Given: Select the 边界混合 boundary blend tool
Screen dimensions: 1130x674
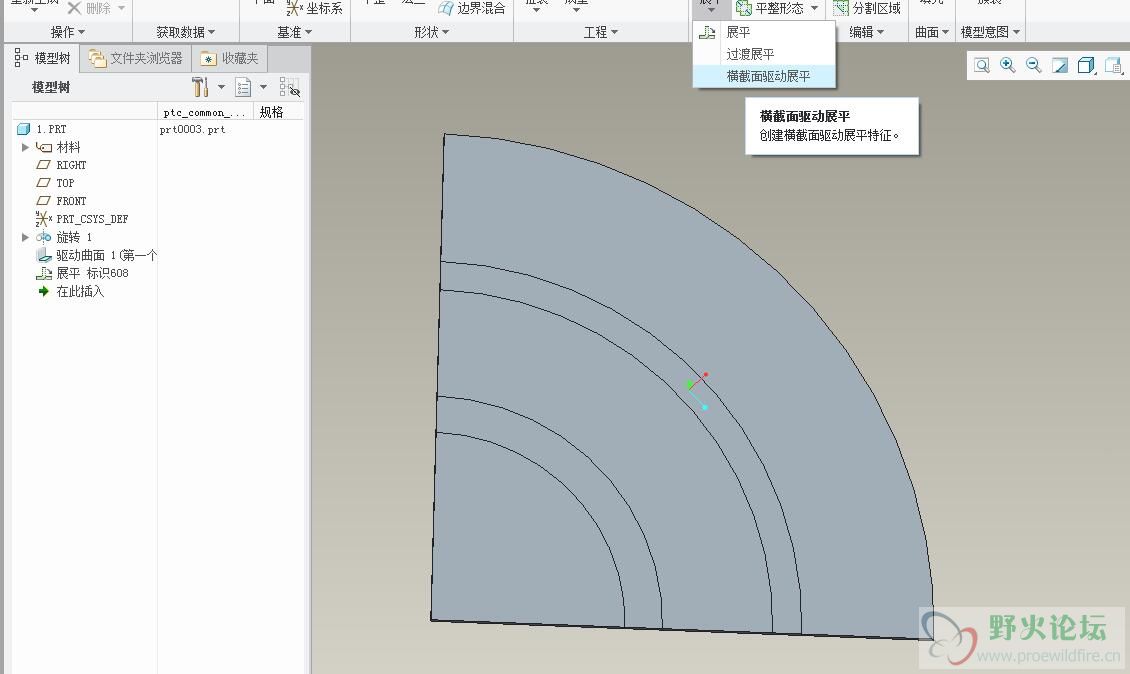Looking at the screenshot, I should (472, 8).
